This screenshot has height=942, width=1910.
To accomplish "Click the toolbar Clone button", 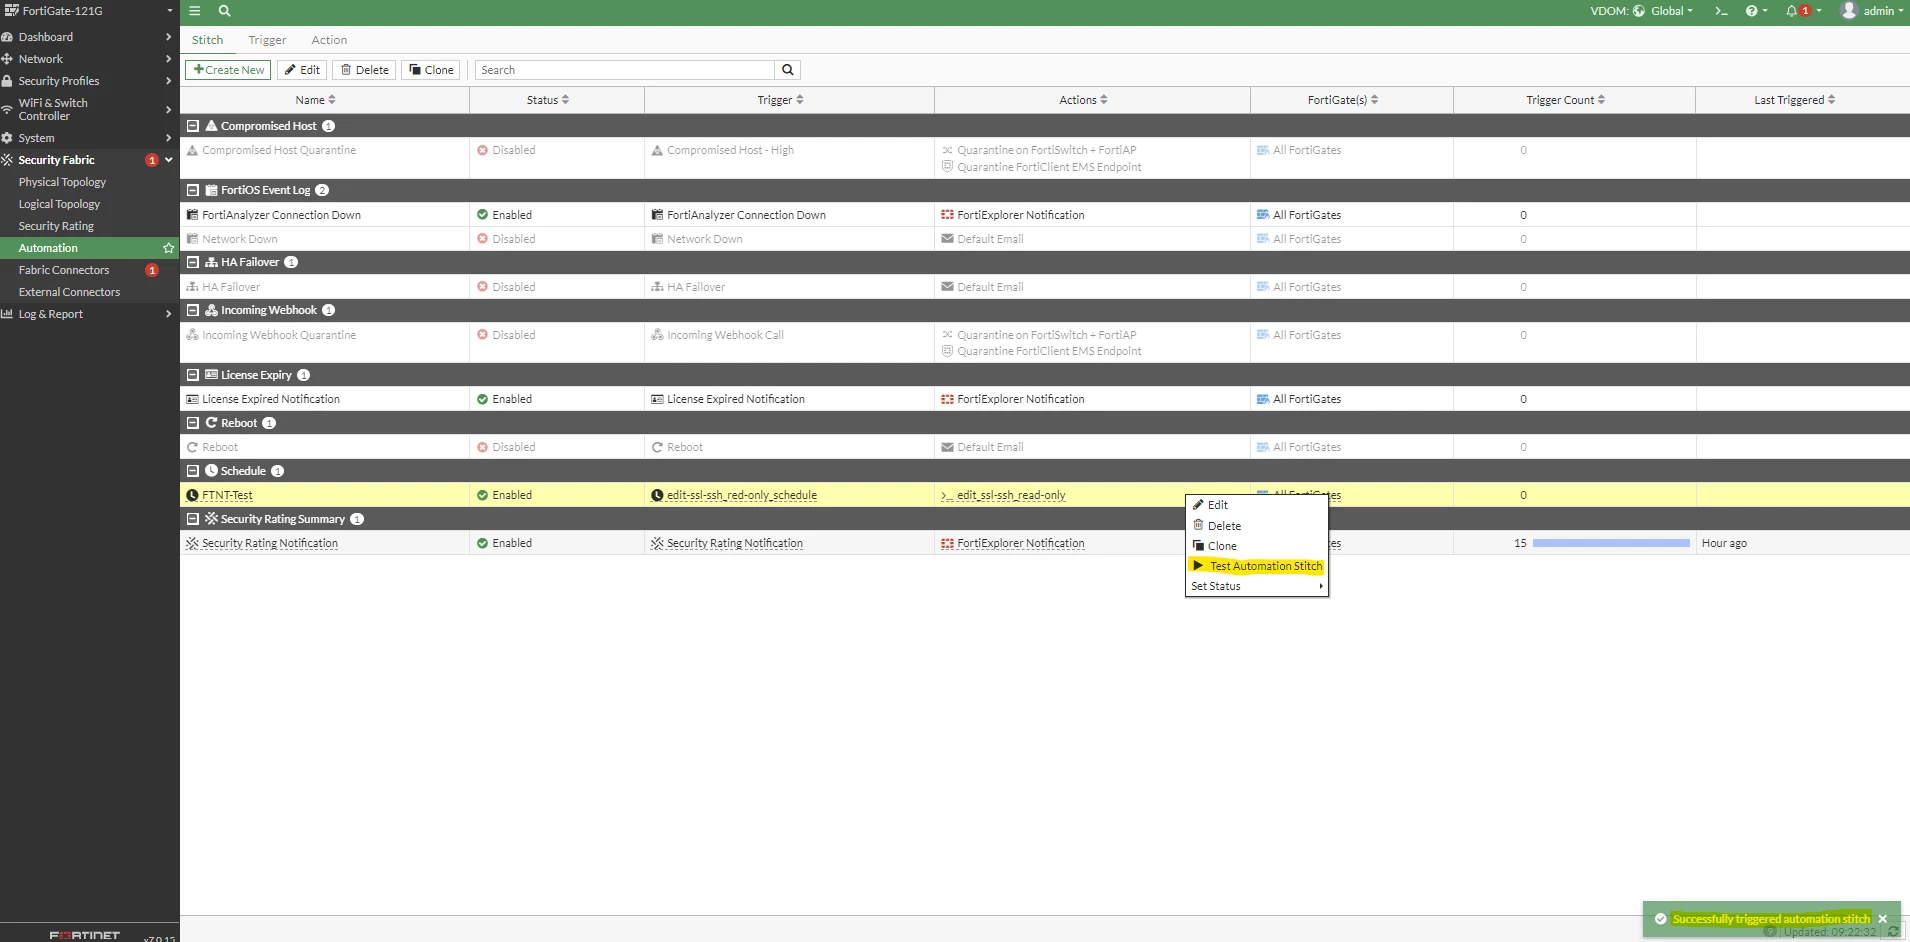I will click(431, 70).
